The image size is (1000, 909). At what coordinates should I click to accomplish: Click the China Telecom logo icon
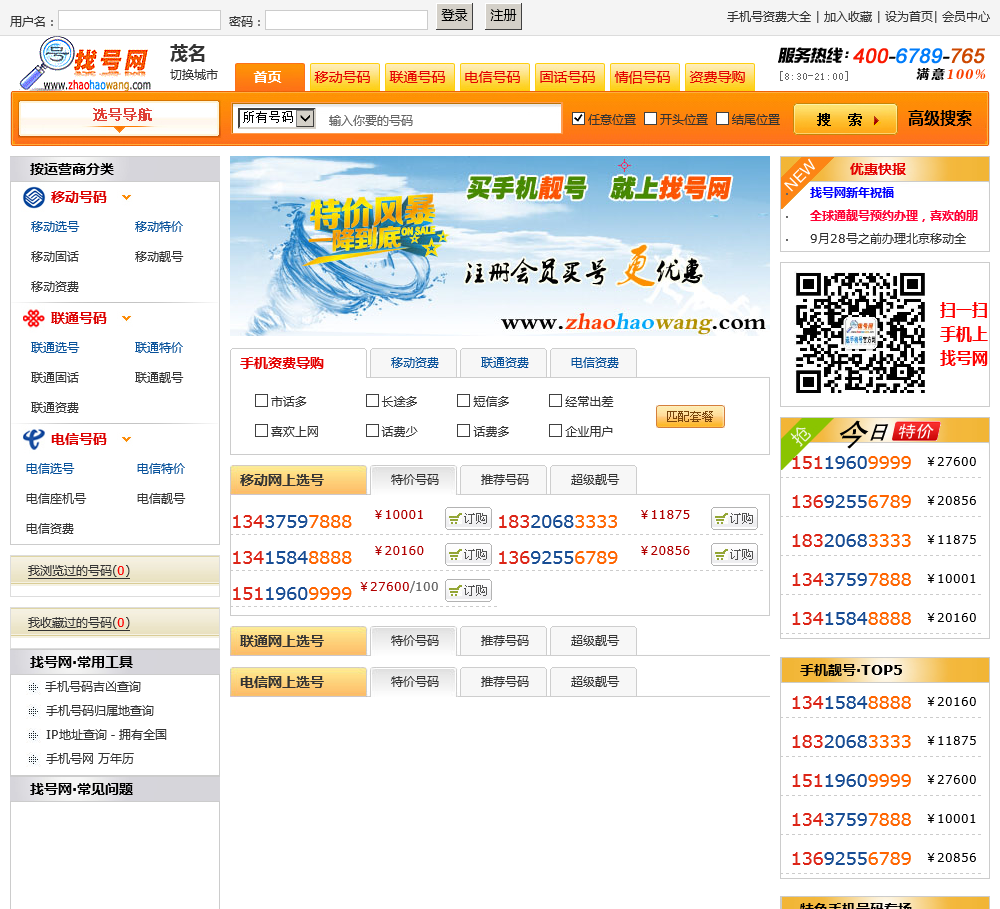click(x=33, y=439)
